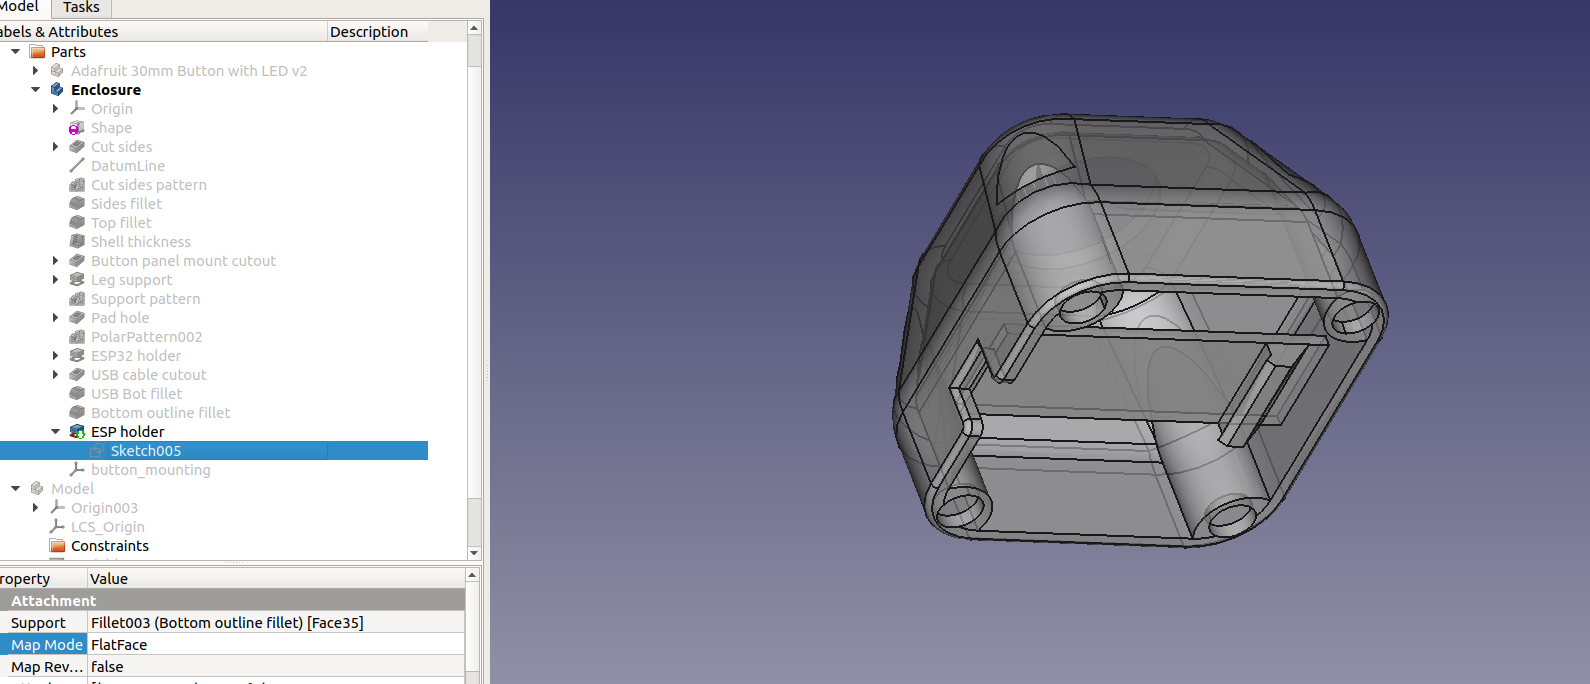Collapse the Model group

pyautogui.click(x=15, y=489)
